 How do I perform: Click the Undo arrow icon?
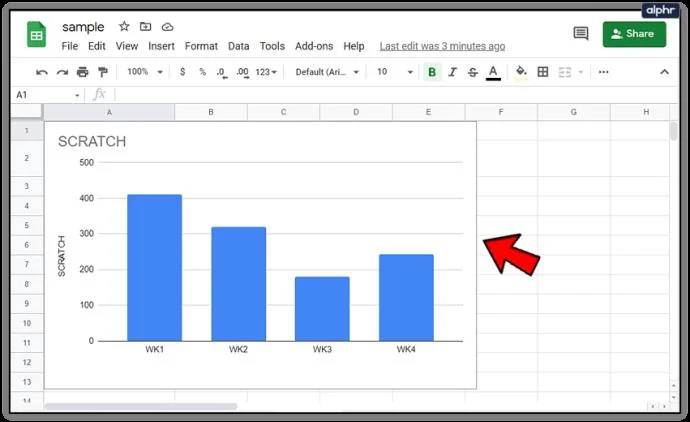pyautogui.click(x=42, y=72)
